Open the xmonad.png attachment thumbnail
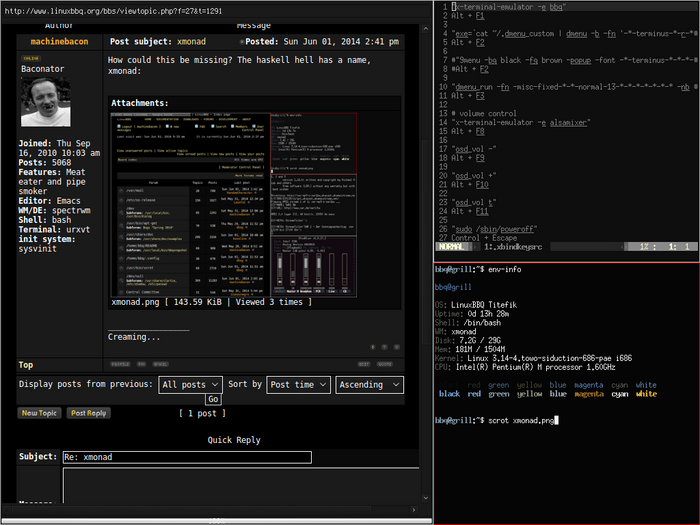 point(234,203)
